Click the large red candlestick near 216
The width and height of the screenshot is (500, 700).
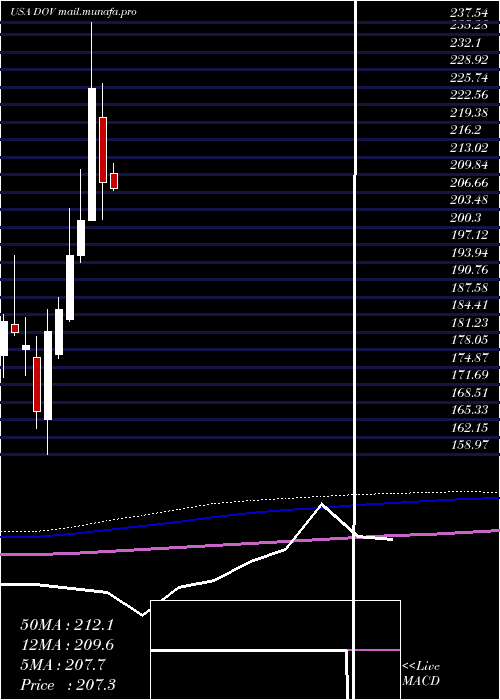coord(103,150)
